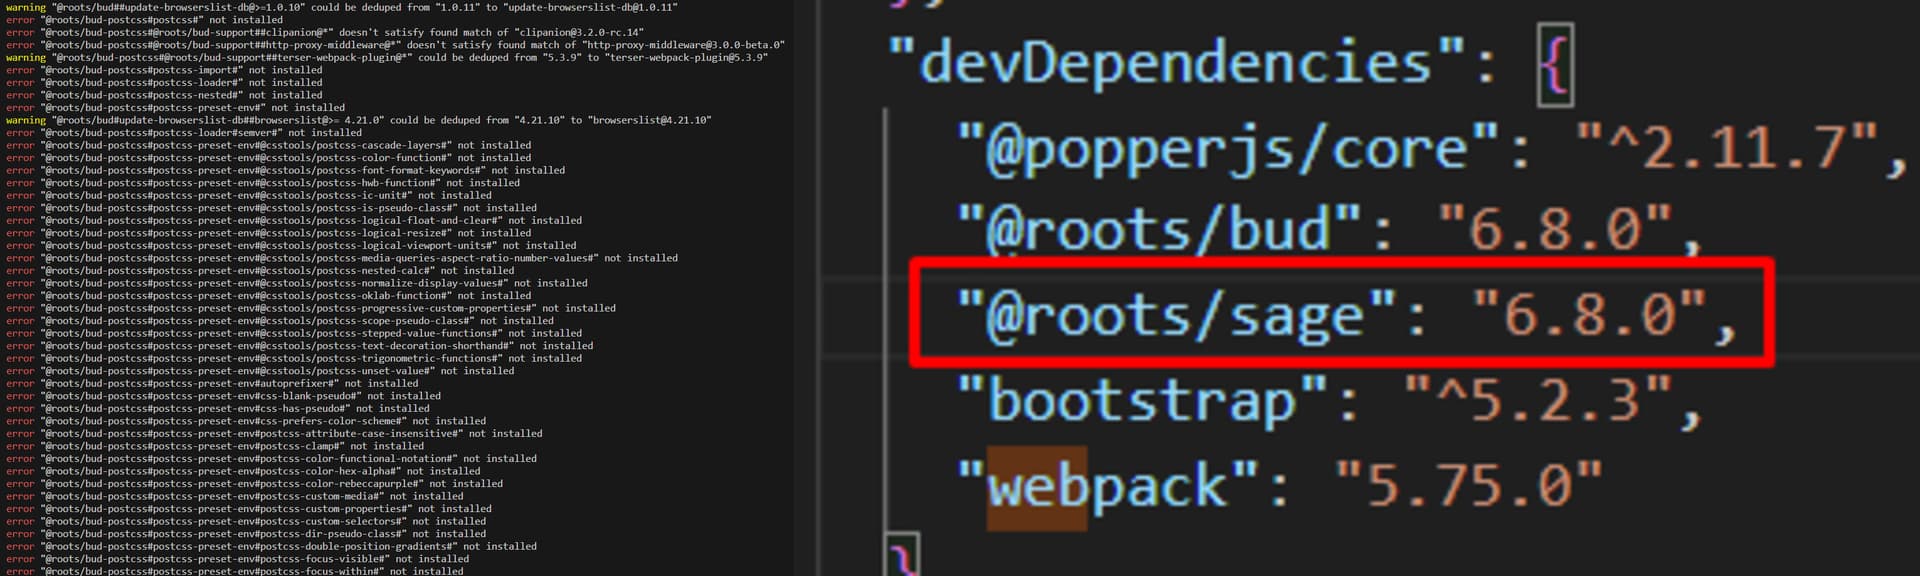This screenshot has height=576, width=1920.
Task: Click the update-browserslist-db 1.0.11 dedupe warning
Action: (342, 7)
